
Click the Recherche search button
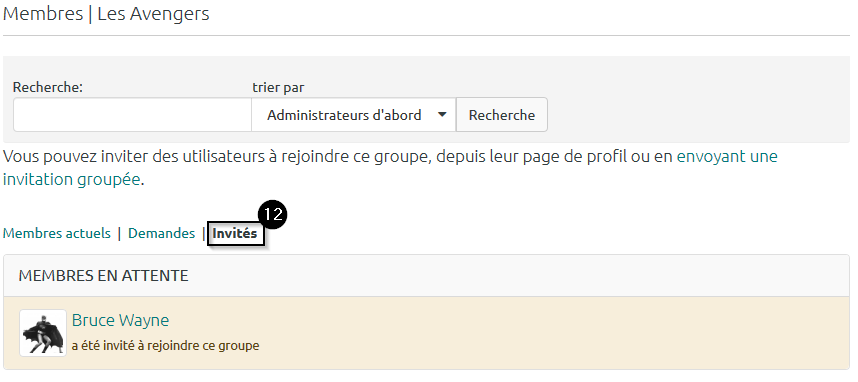pyautogui.click(x=502, y=115)
